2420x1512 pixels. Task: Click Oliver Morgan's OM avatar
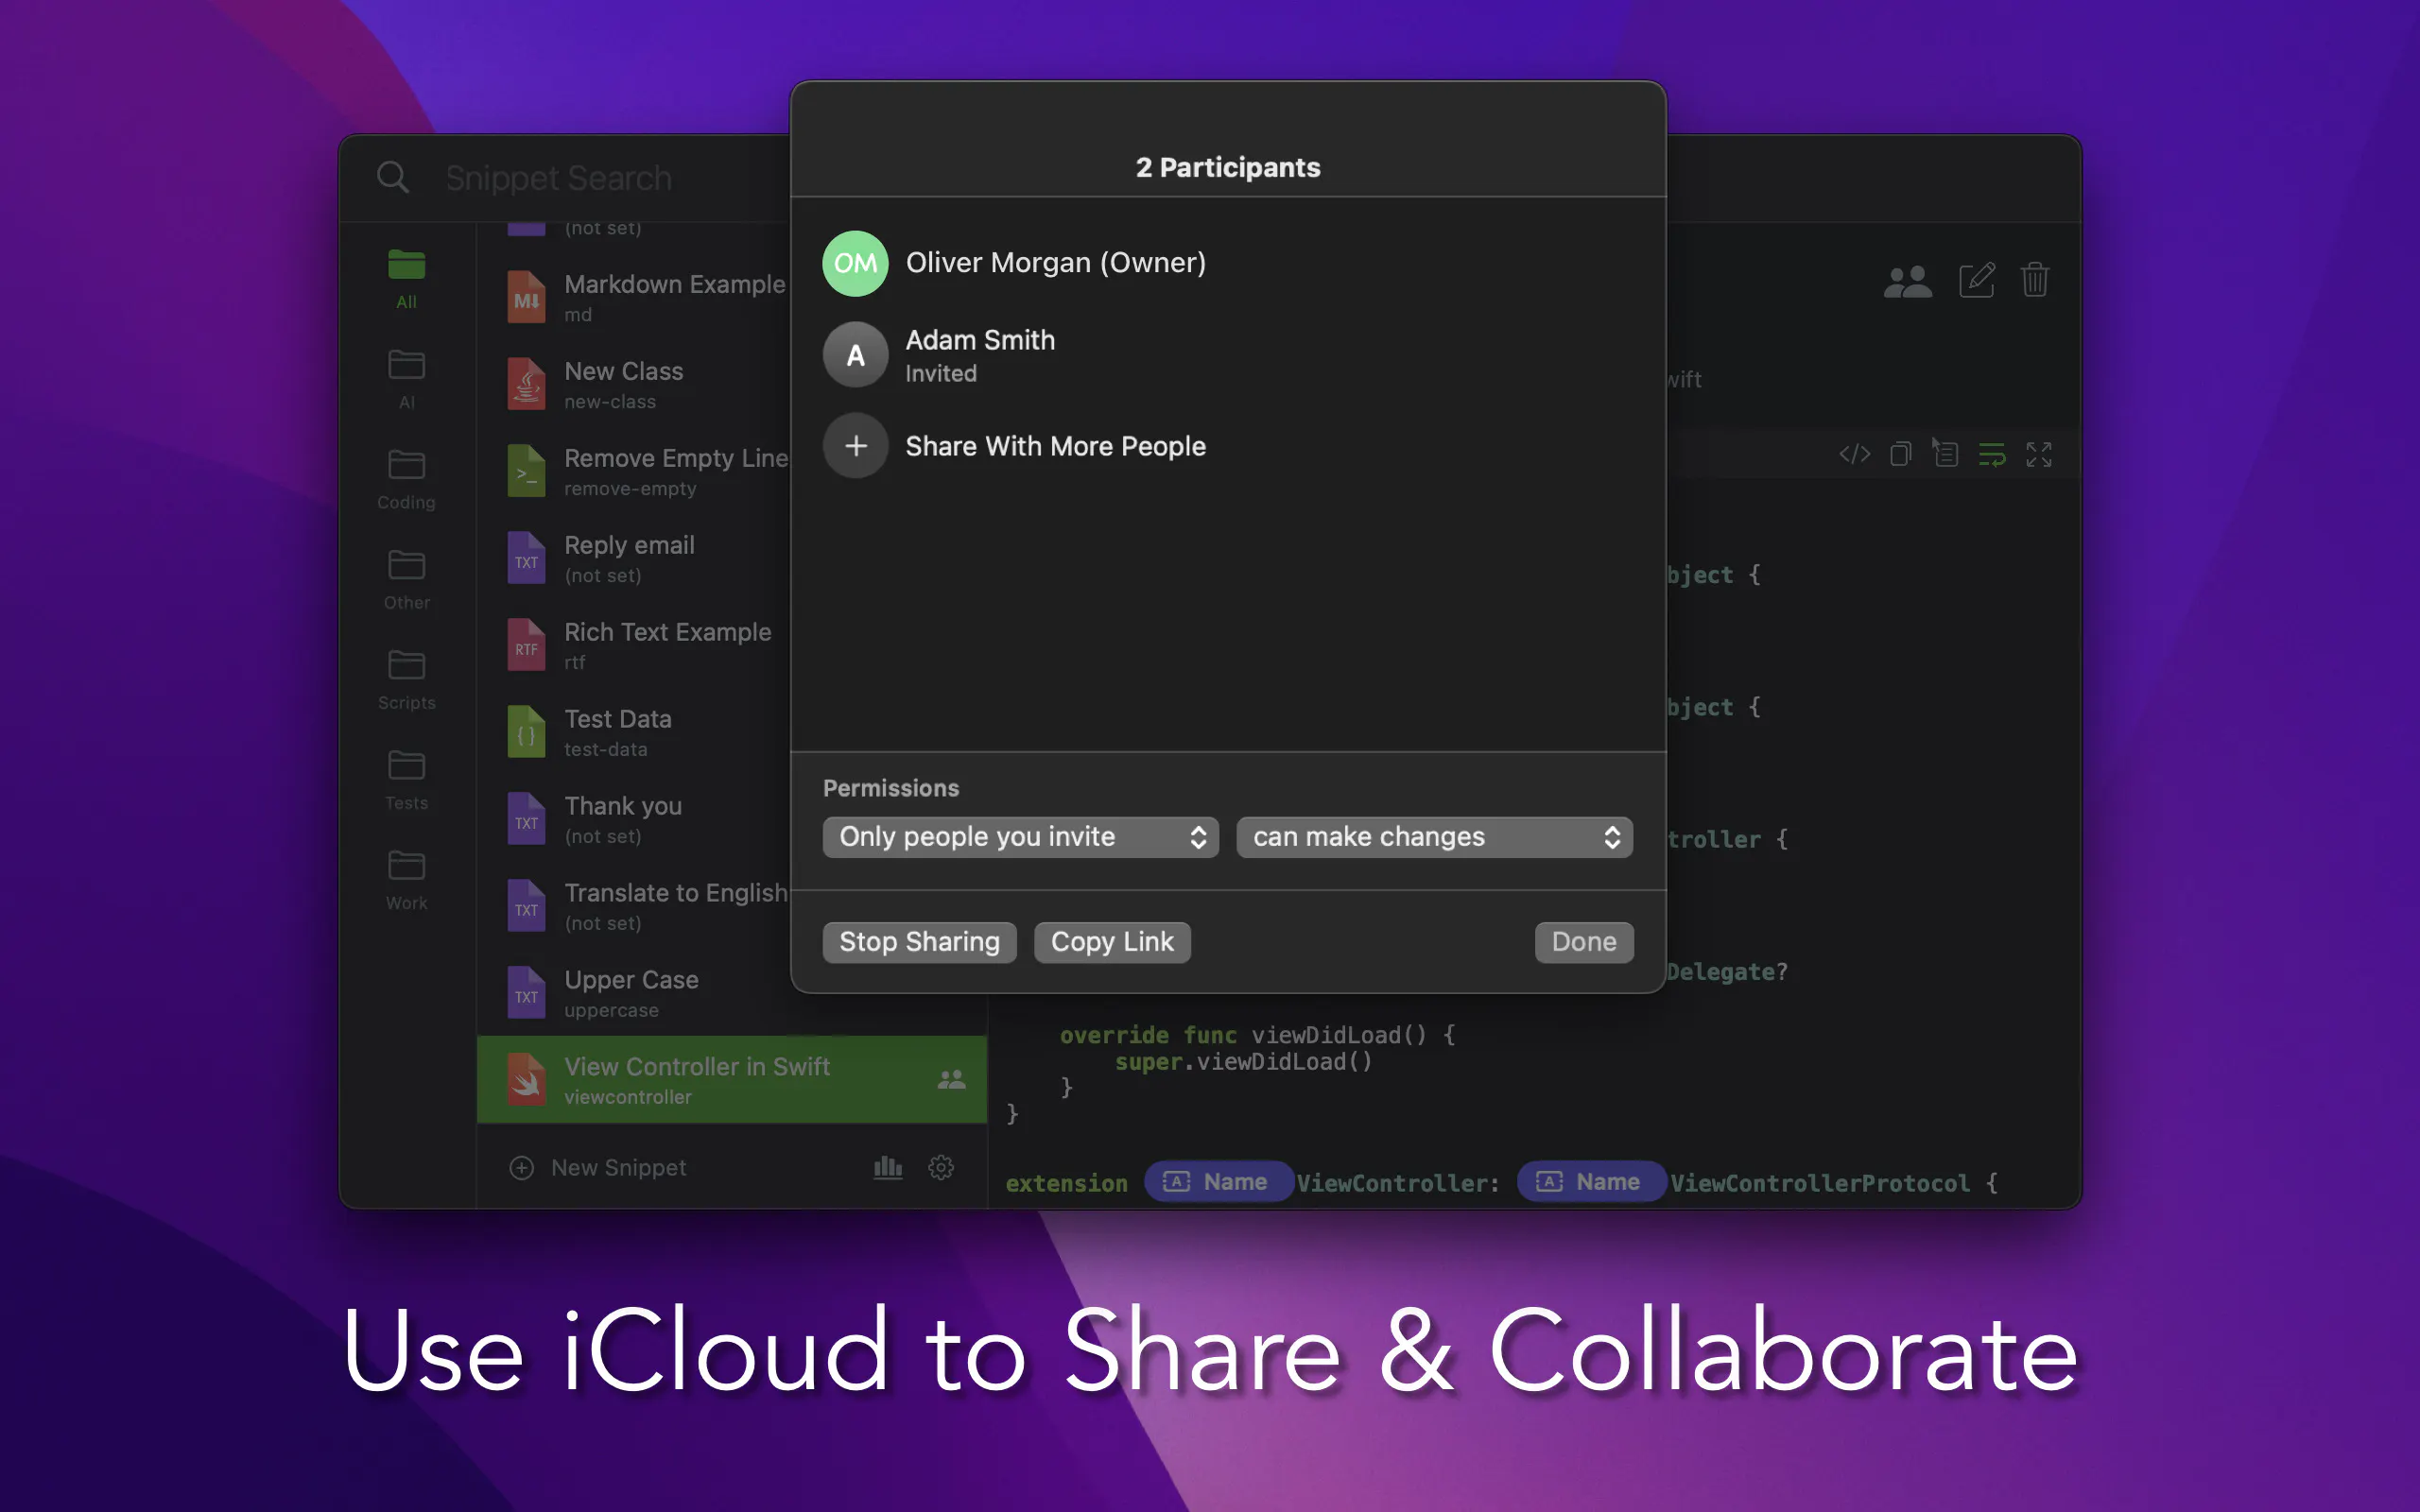point(856,263)
